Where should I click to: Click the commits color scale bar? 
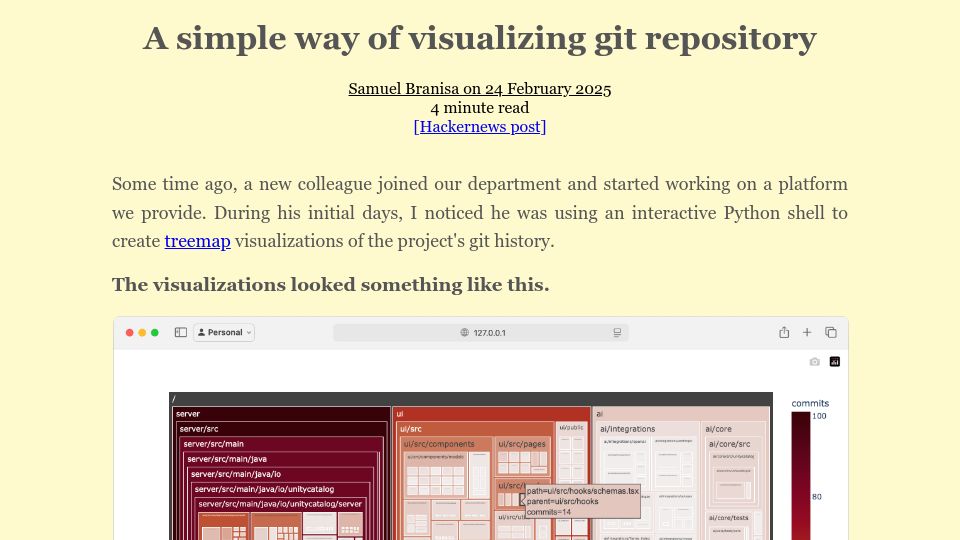pos(800,475)
